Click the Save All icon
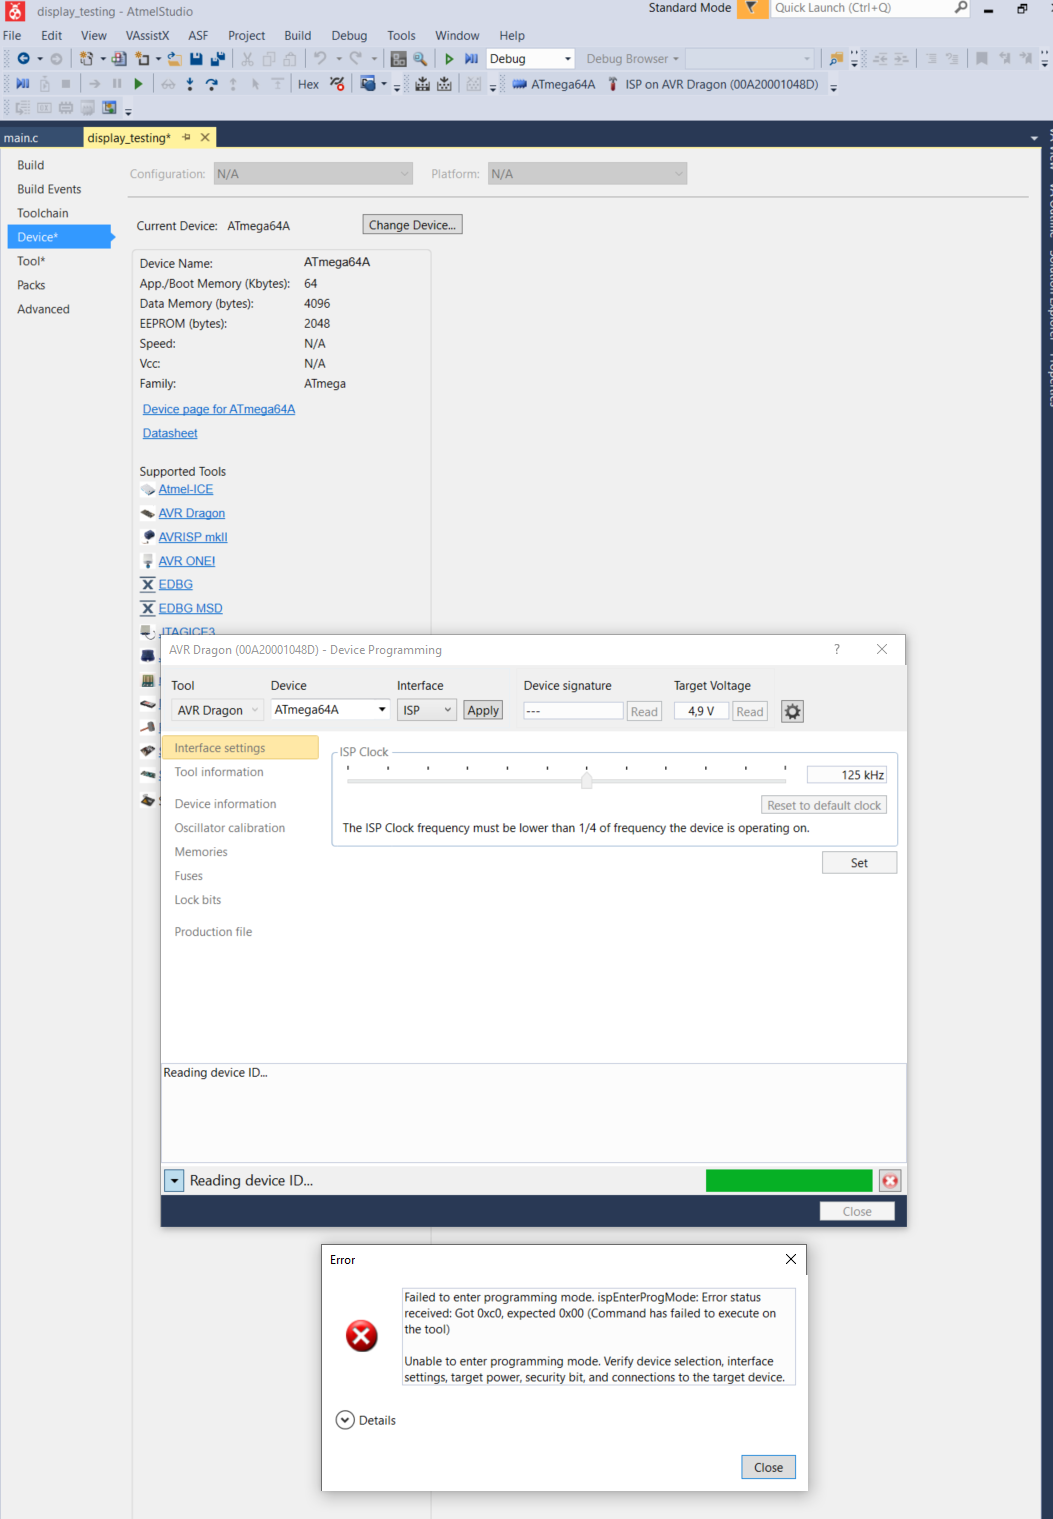This screenshot has width=1053, height=1519. [x=217, y=59]
